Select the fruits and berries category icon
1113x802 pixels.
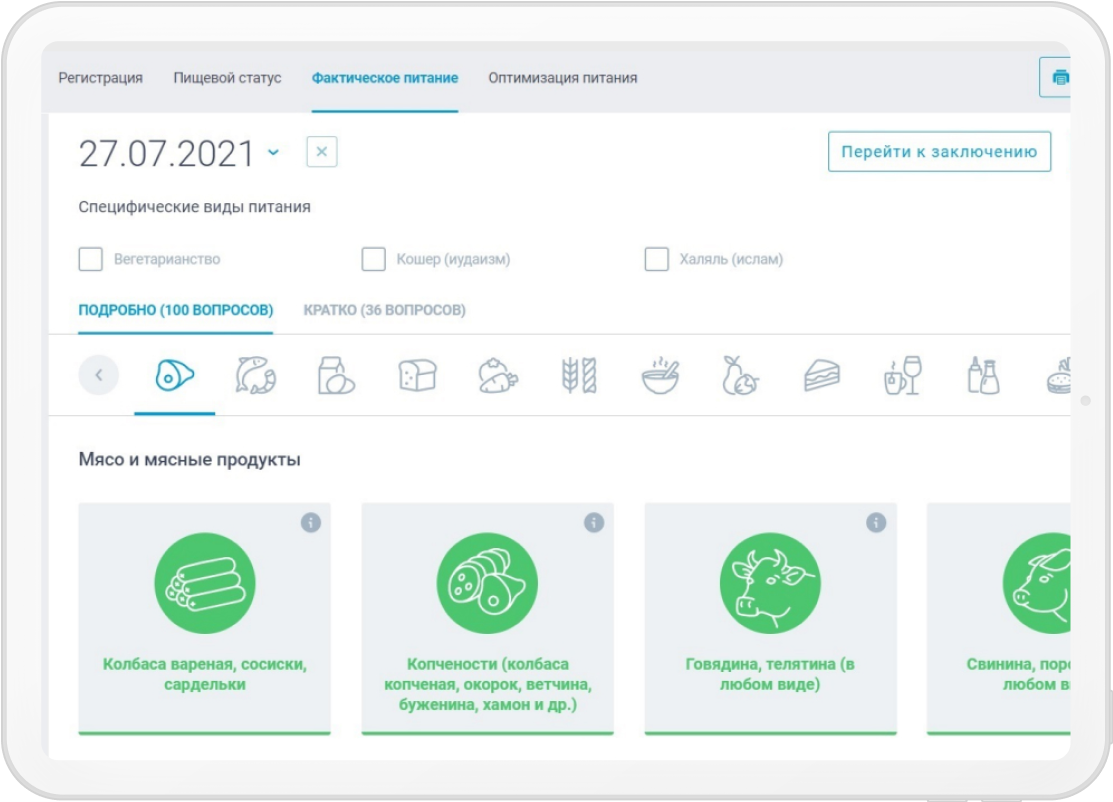pos(740,375)
